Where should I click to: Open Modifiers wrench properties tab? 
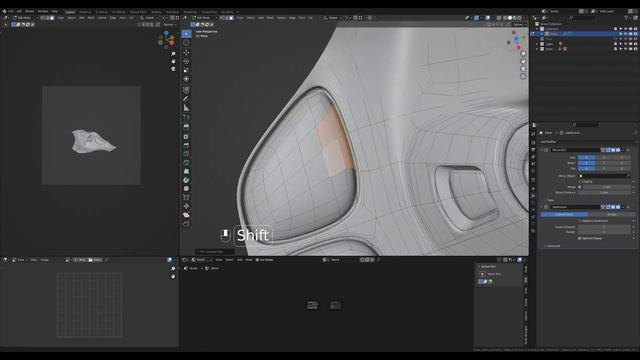tap(533, 196)
